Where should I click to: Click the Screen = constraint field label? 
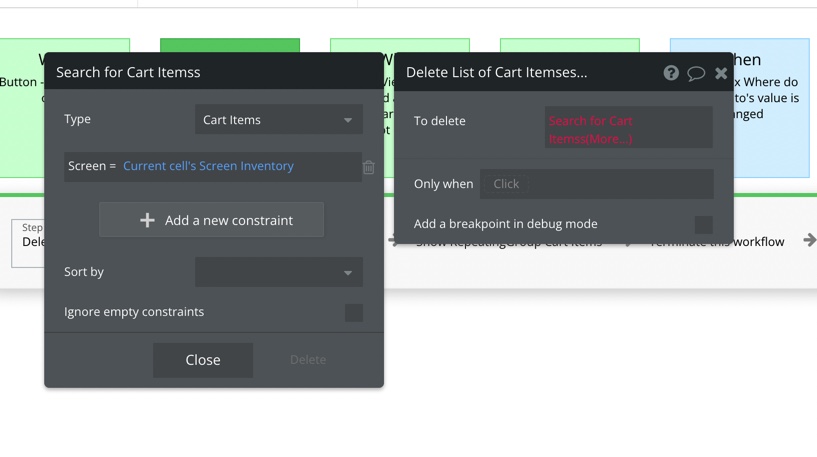pyautogui.click(x=92, y=166)
